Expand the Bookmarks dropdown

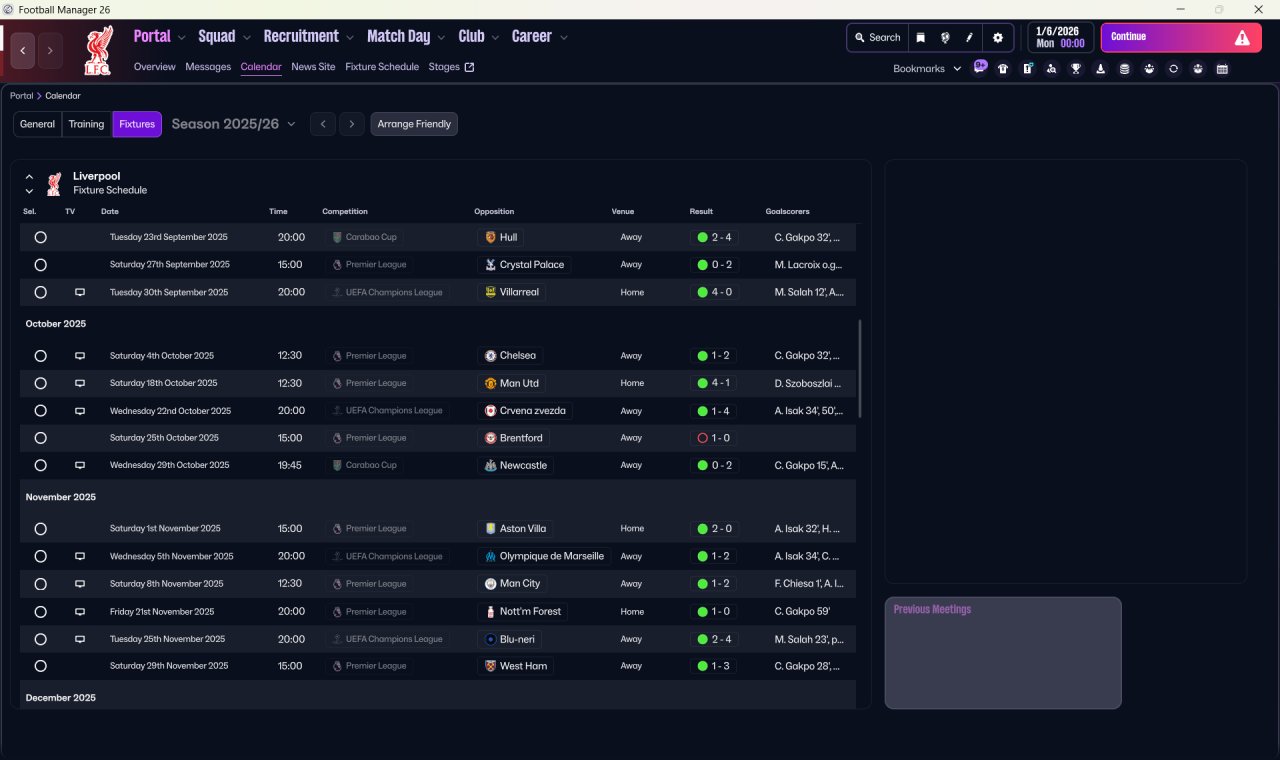pyautogui.click(x=927, y=69)
